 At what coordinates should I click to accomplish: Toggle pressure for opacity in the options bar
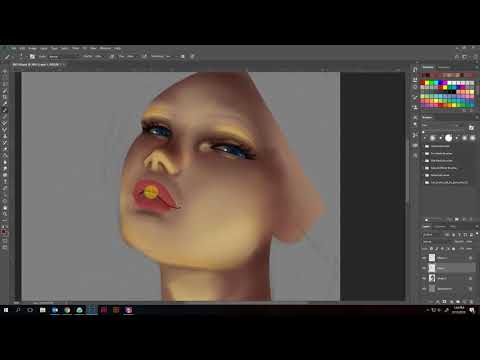coord(112,57)
